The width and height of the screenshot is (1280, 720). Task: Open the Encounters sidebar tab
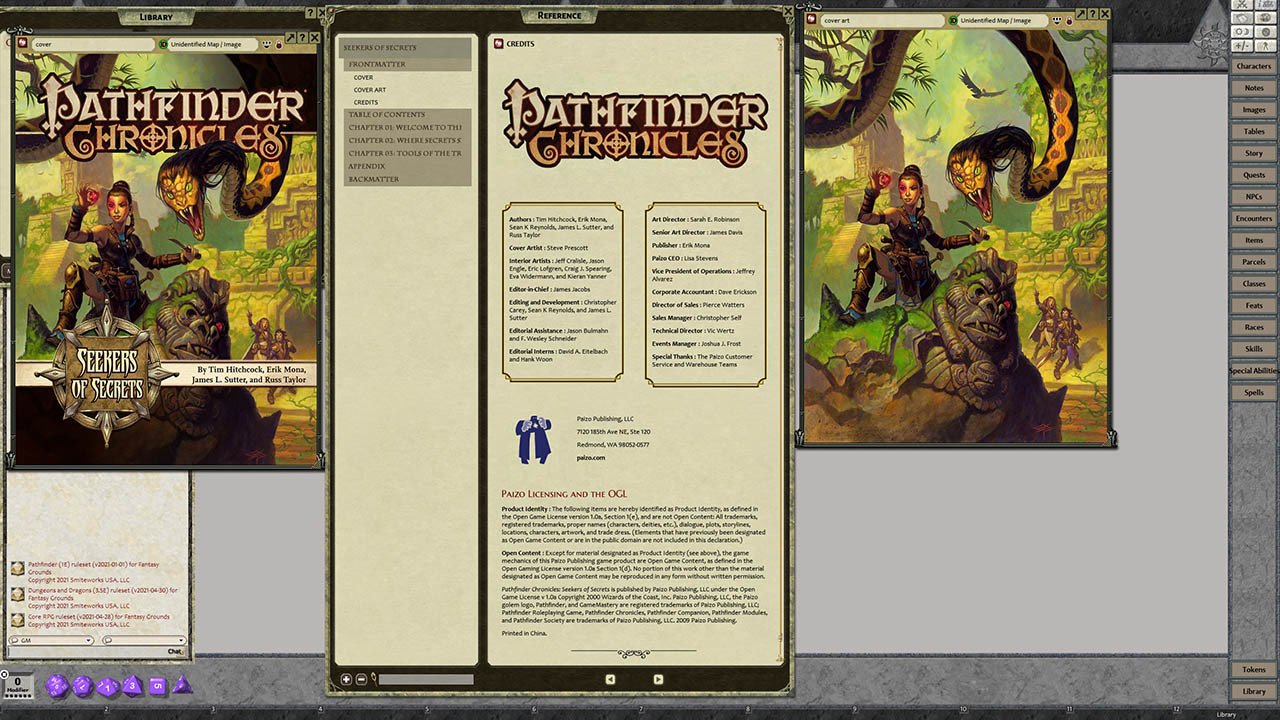[1253, 219]
